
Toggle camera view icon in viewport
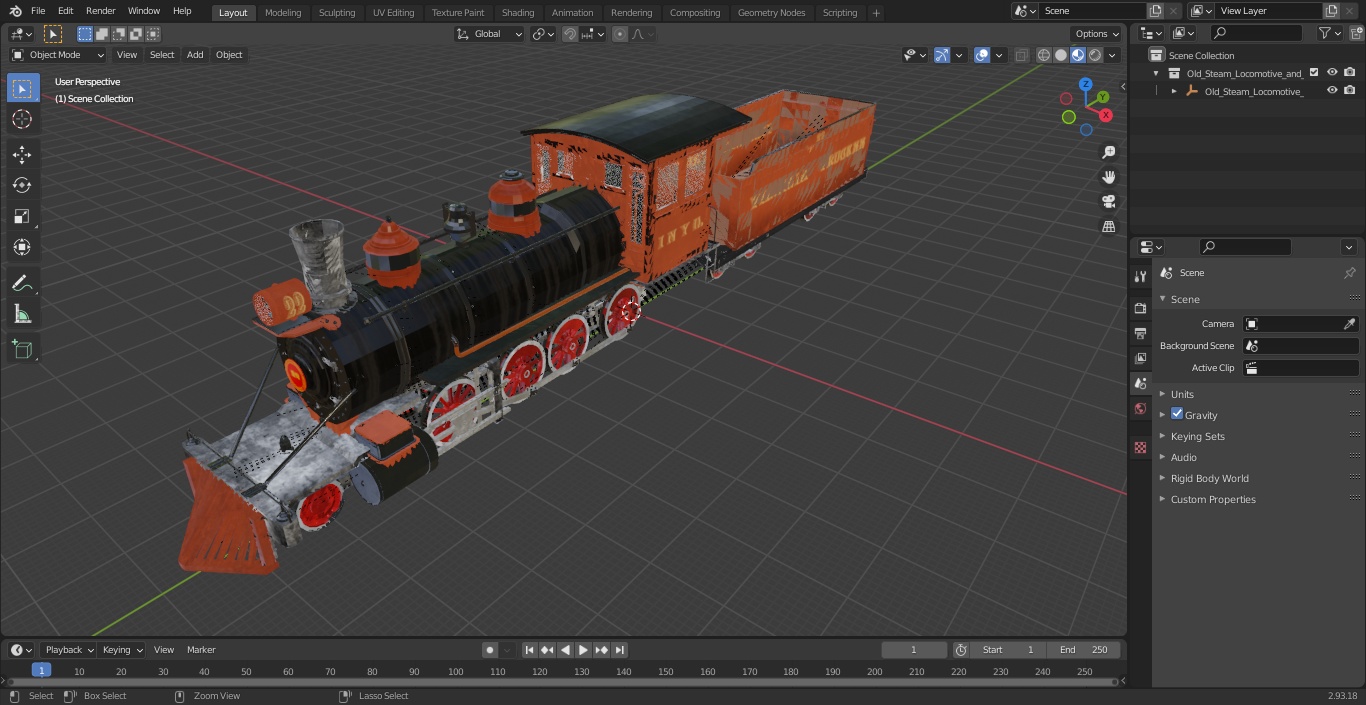point(1109,202)
